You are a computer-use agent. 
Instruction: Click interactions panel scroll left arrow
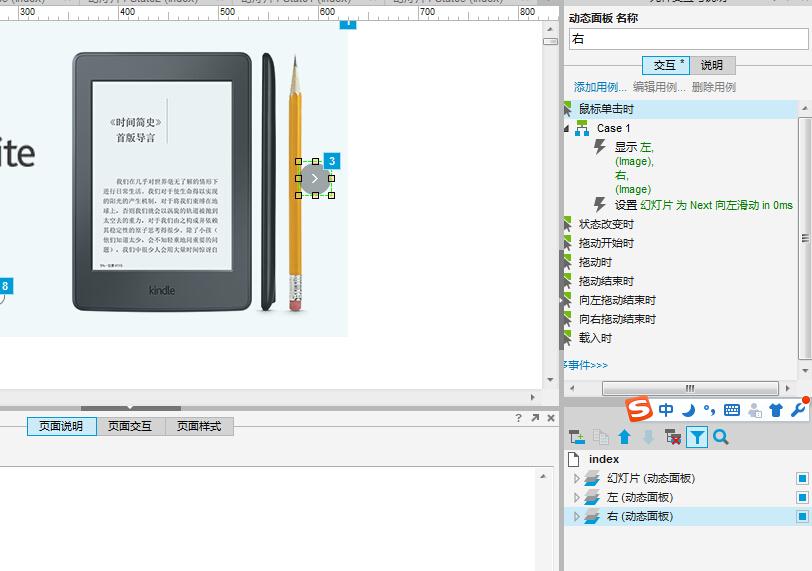pyautogui.click(x=572, y=388)
